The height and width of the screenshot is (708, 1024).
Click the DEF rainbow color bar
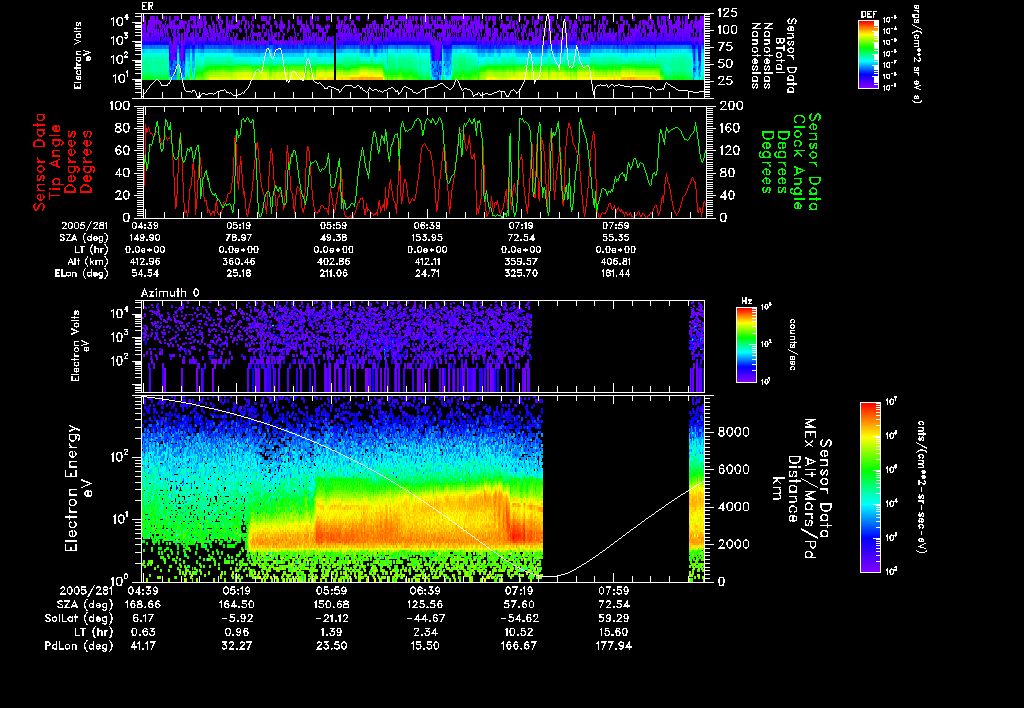(868, 54)
